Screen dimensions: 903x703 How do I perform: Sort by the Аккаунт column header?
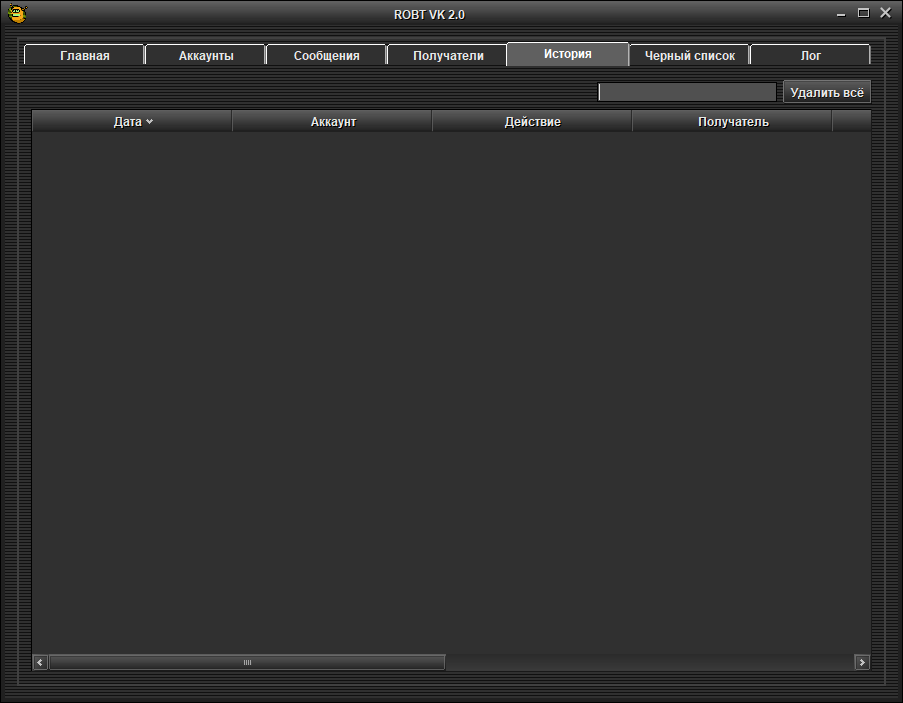[333, 121]
